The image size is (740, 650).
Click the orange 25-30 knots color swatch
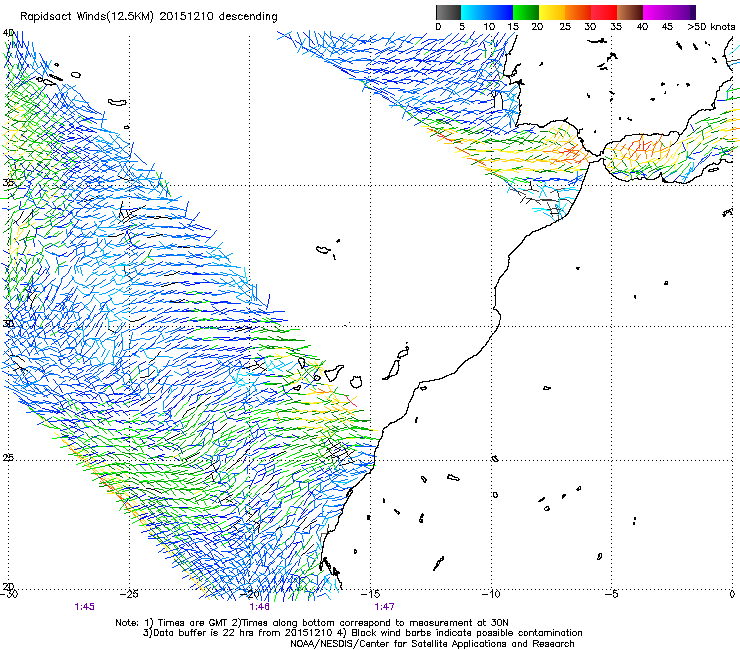[578, 12]
